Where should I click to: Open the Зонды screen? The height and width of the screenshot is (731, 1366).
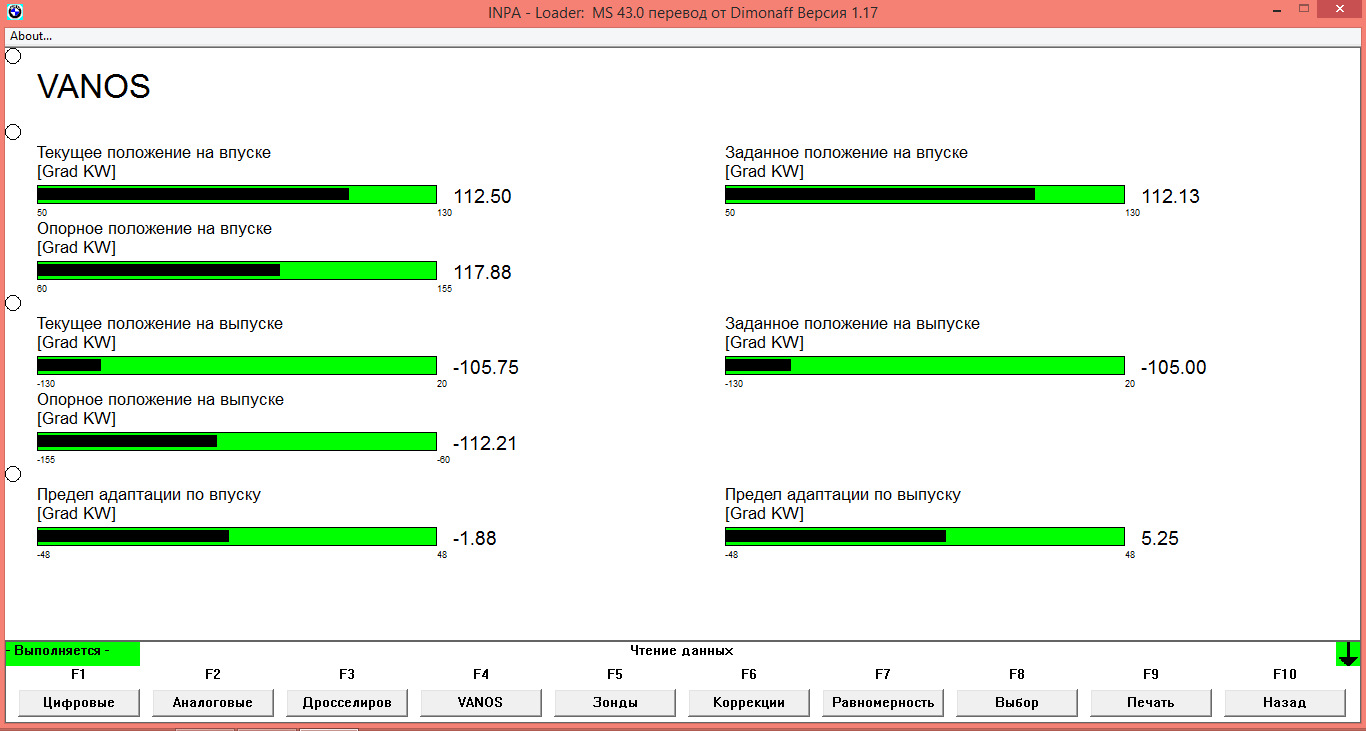click(x=615, y=702)
